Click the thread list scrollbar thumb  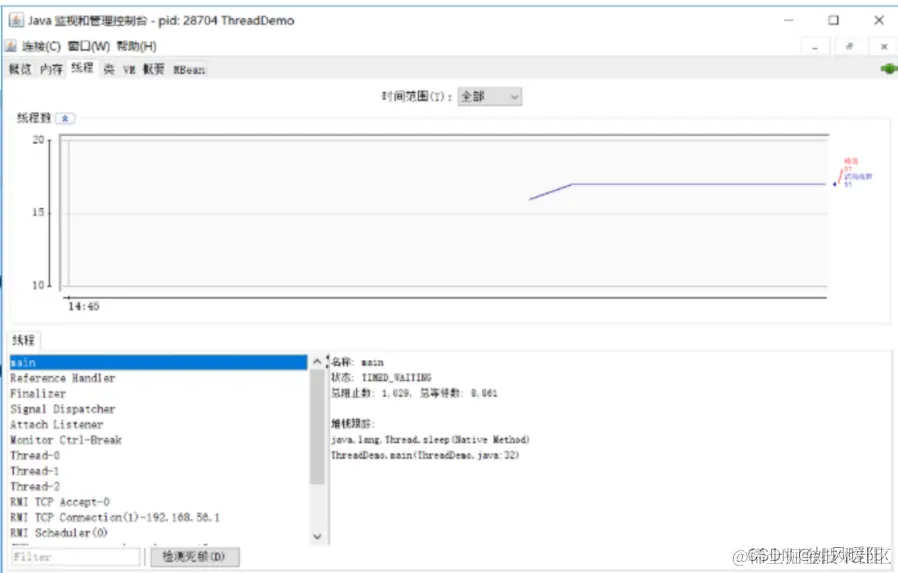(317, 426)
